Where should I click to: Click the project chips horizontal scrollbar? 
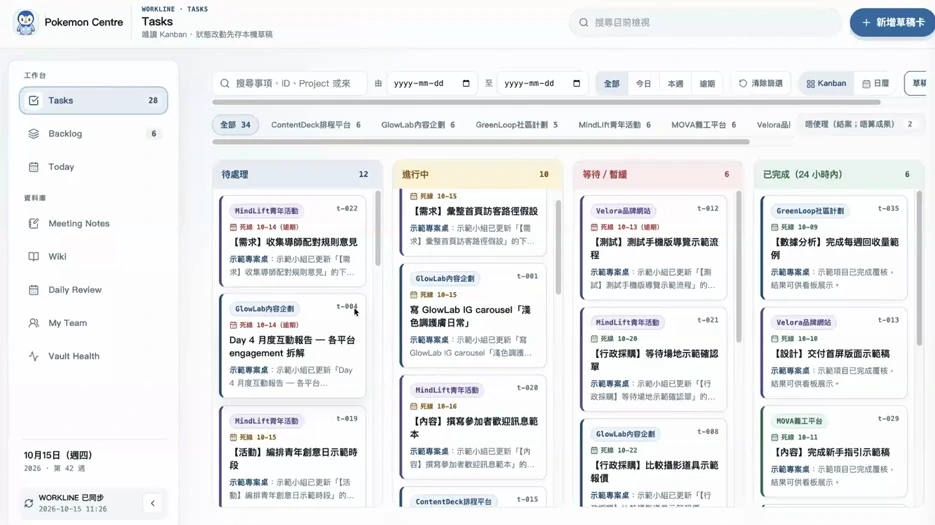481,142
